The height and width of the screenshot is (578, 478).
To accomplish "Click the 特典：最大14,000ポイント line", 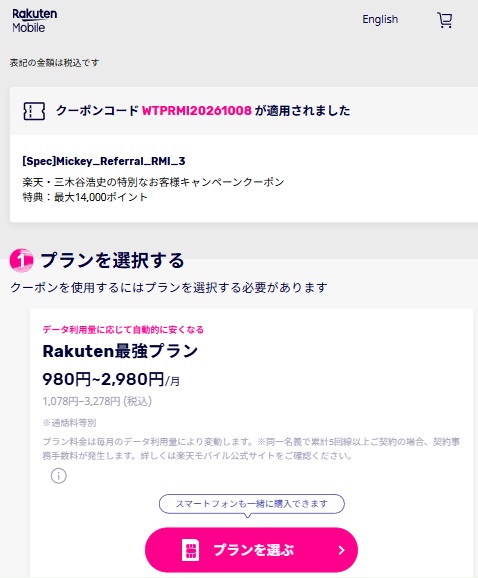I will (85, 197).
